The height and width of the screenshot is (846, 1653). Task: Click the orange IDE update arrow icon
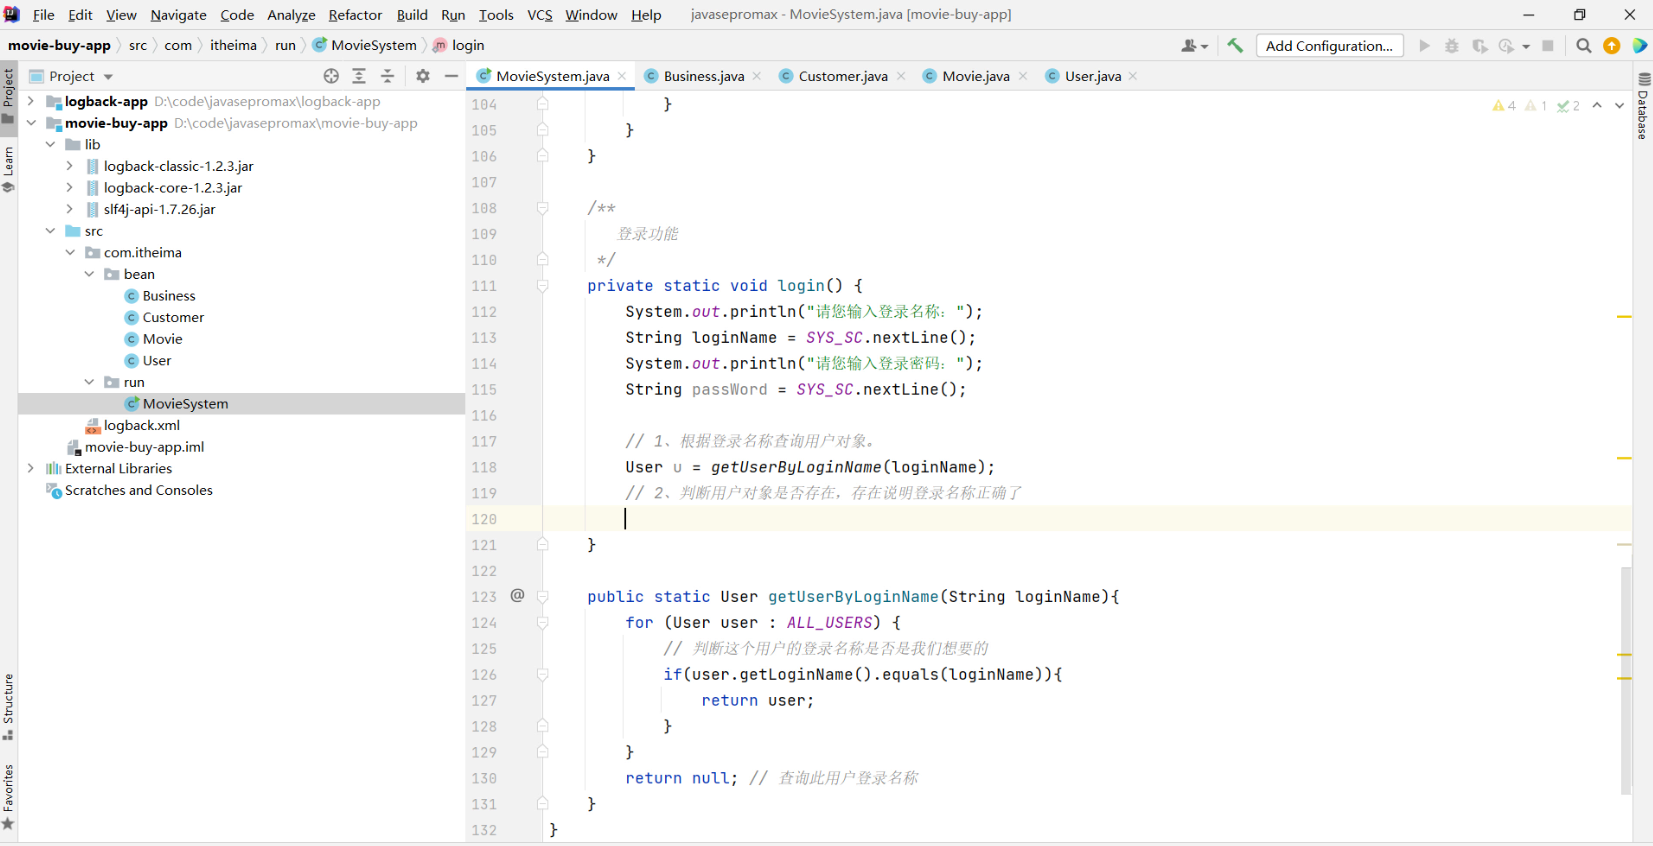pos(1612,46)
